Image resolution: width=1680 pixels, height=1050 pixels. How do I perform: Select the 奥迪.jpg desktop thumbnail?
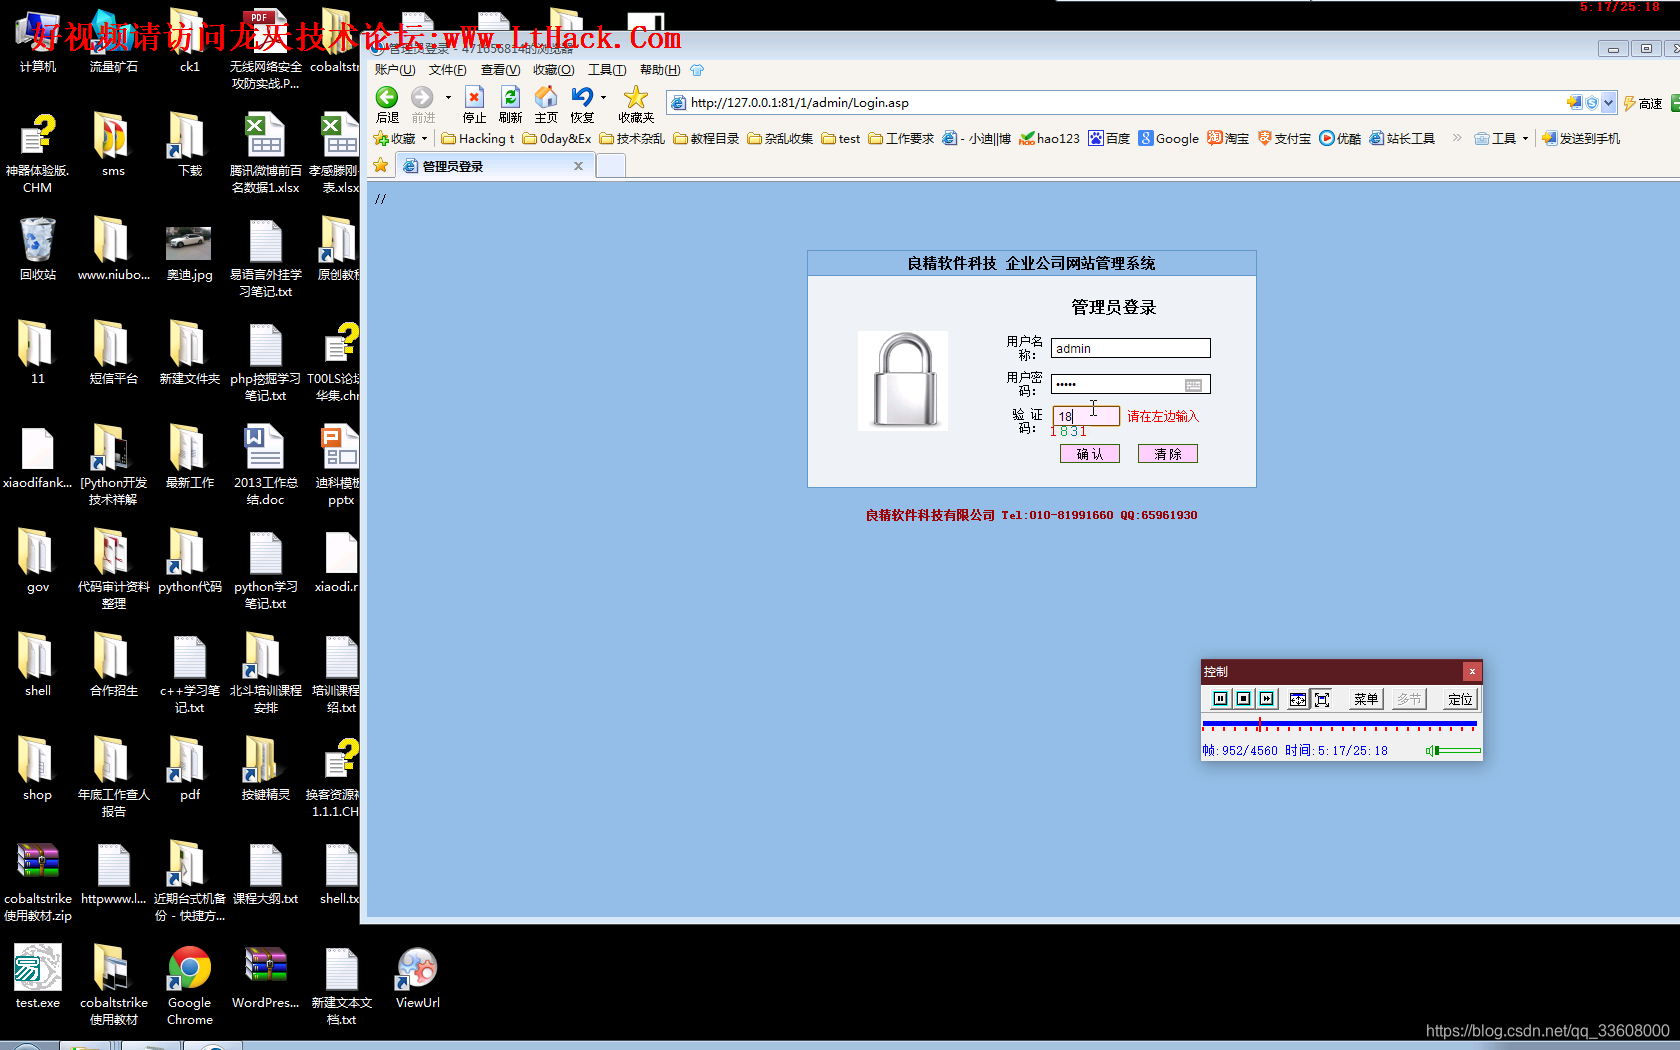(189, 252)
